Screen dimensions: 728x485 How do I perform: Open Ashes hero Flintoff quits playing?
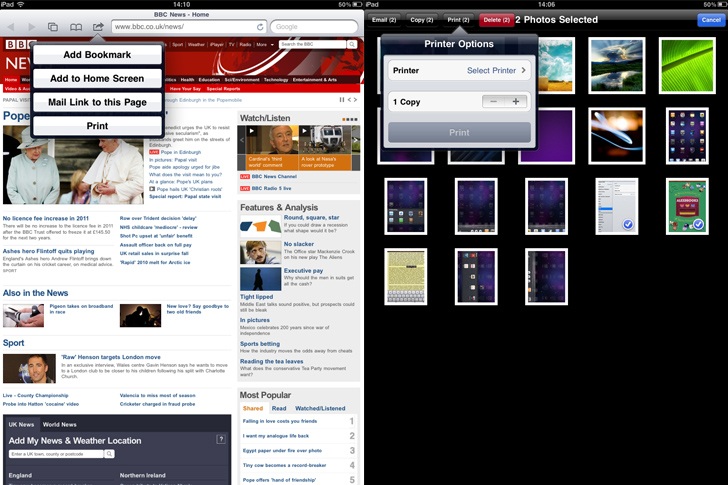[48, 251]
